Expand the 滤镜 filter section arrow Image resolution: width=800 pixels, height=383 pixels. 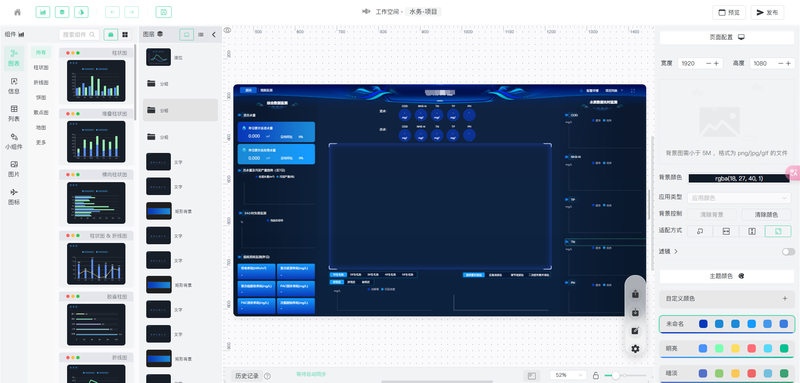point(676,251)
